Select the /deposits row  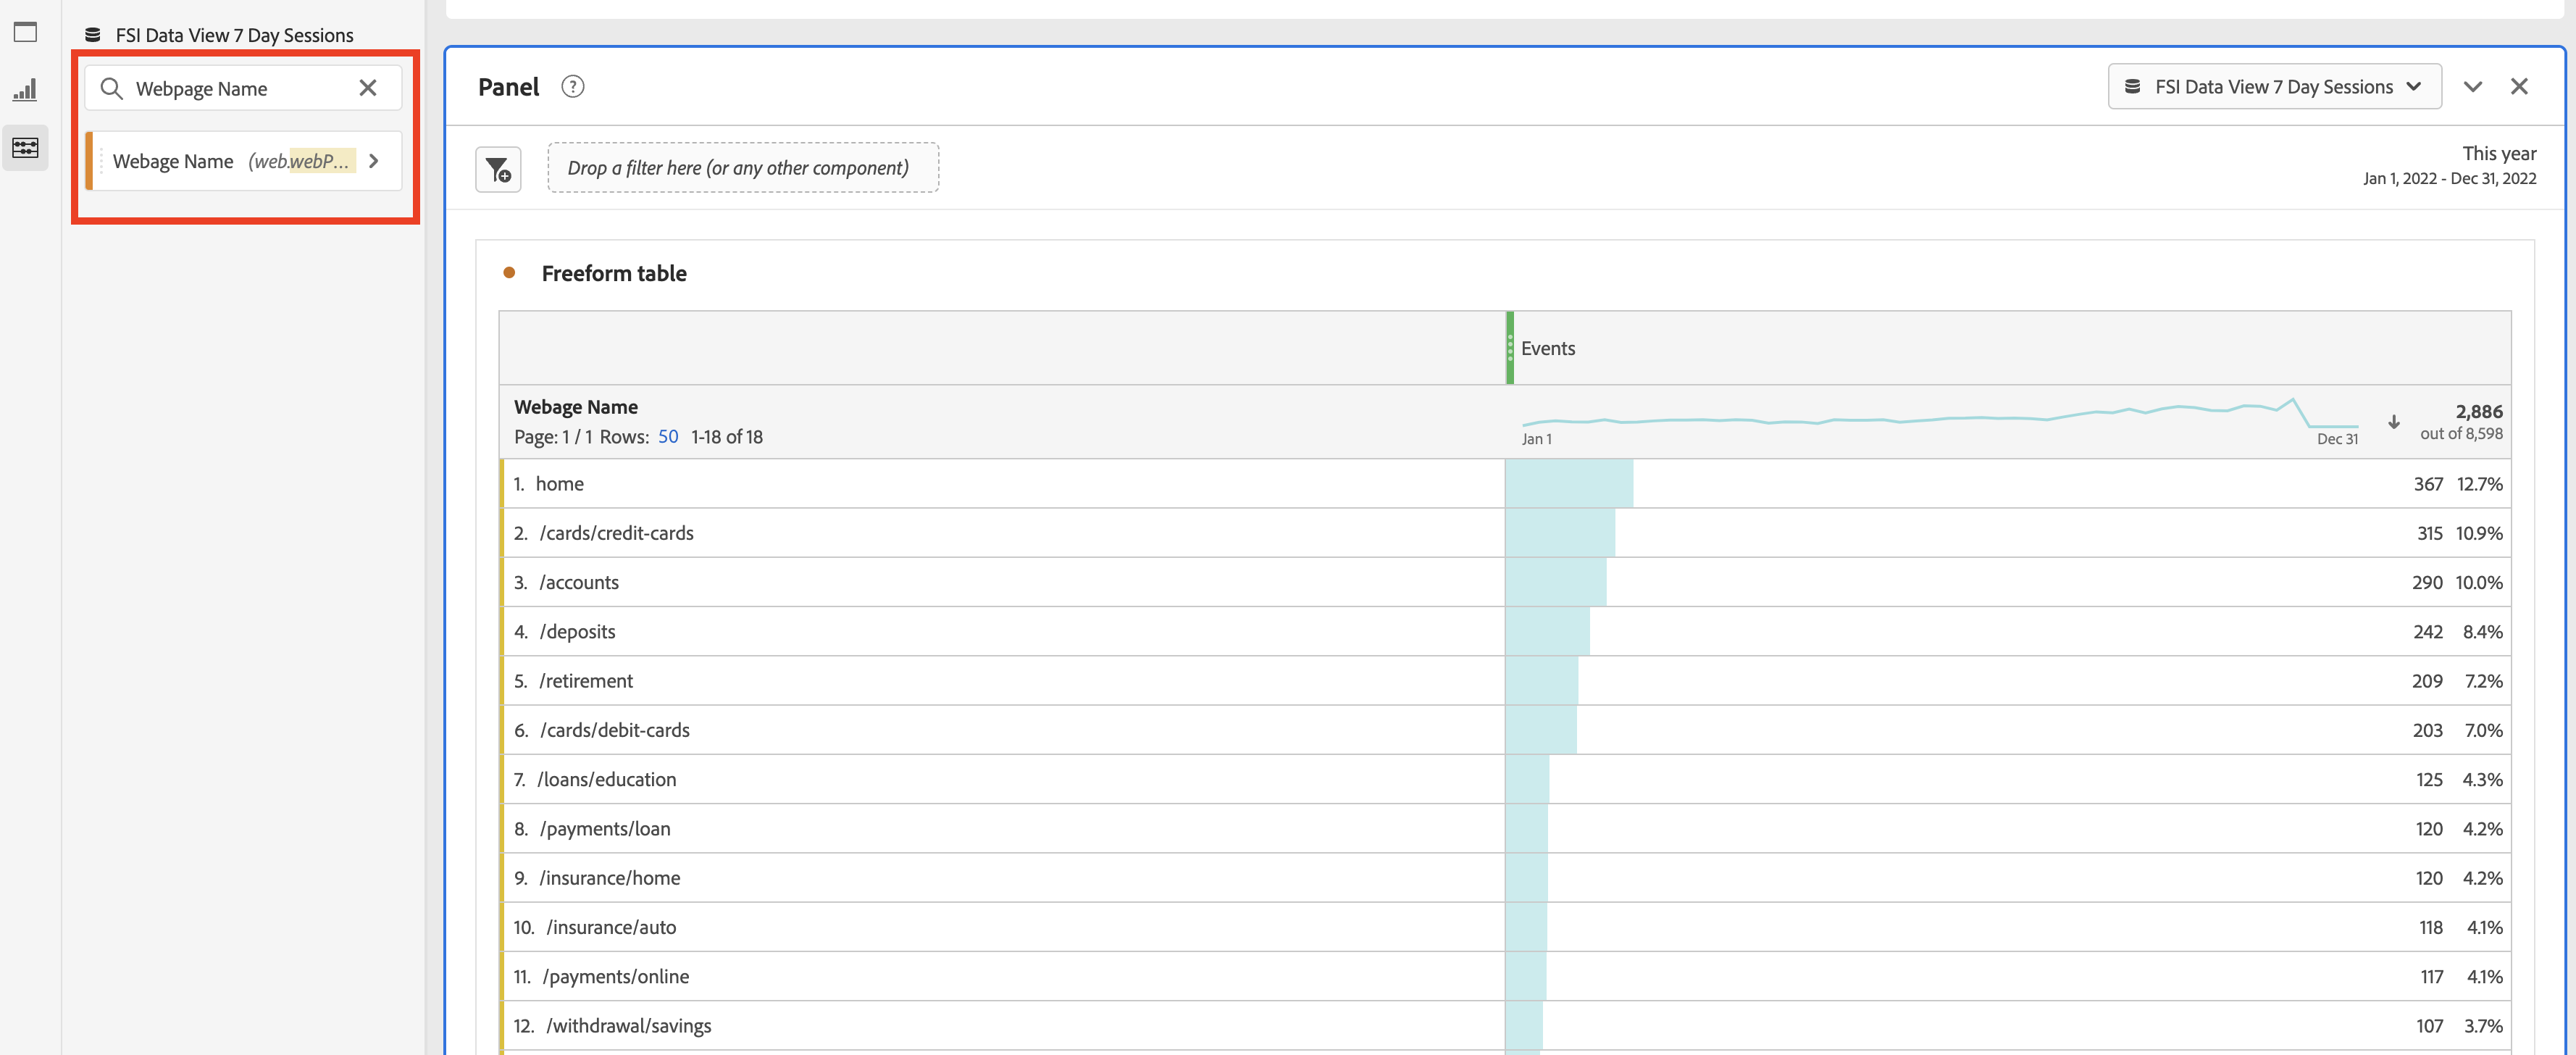pyautogui.click(x=1505, y=631)
